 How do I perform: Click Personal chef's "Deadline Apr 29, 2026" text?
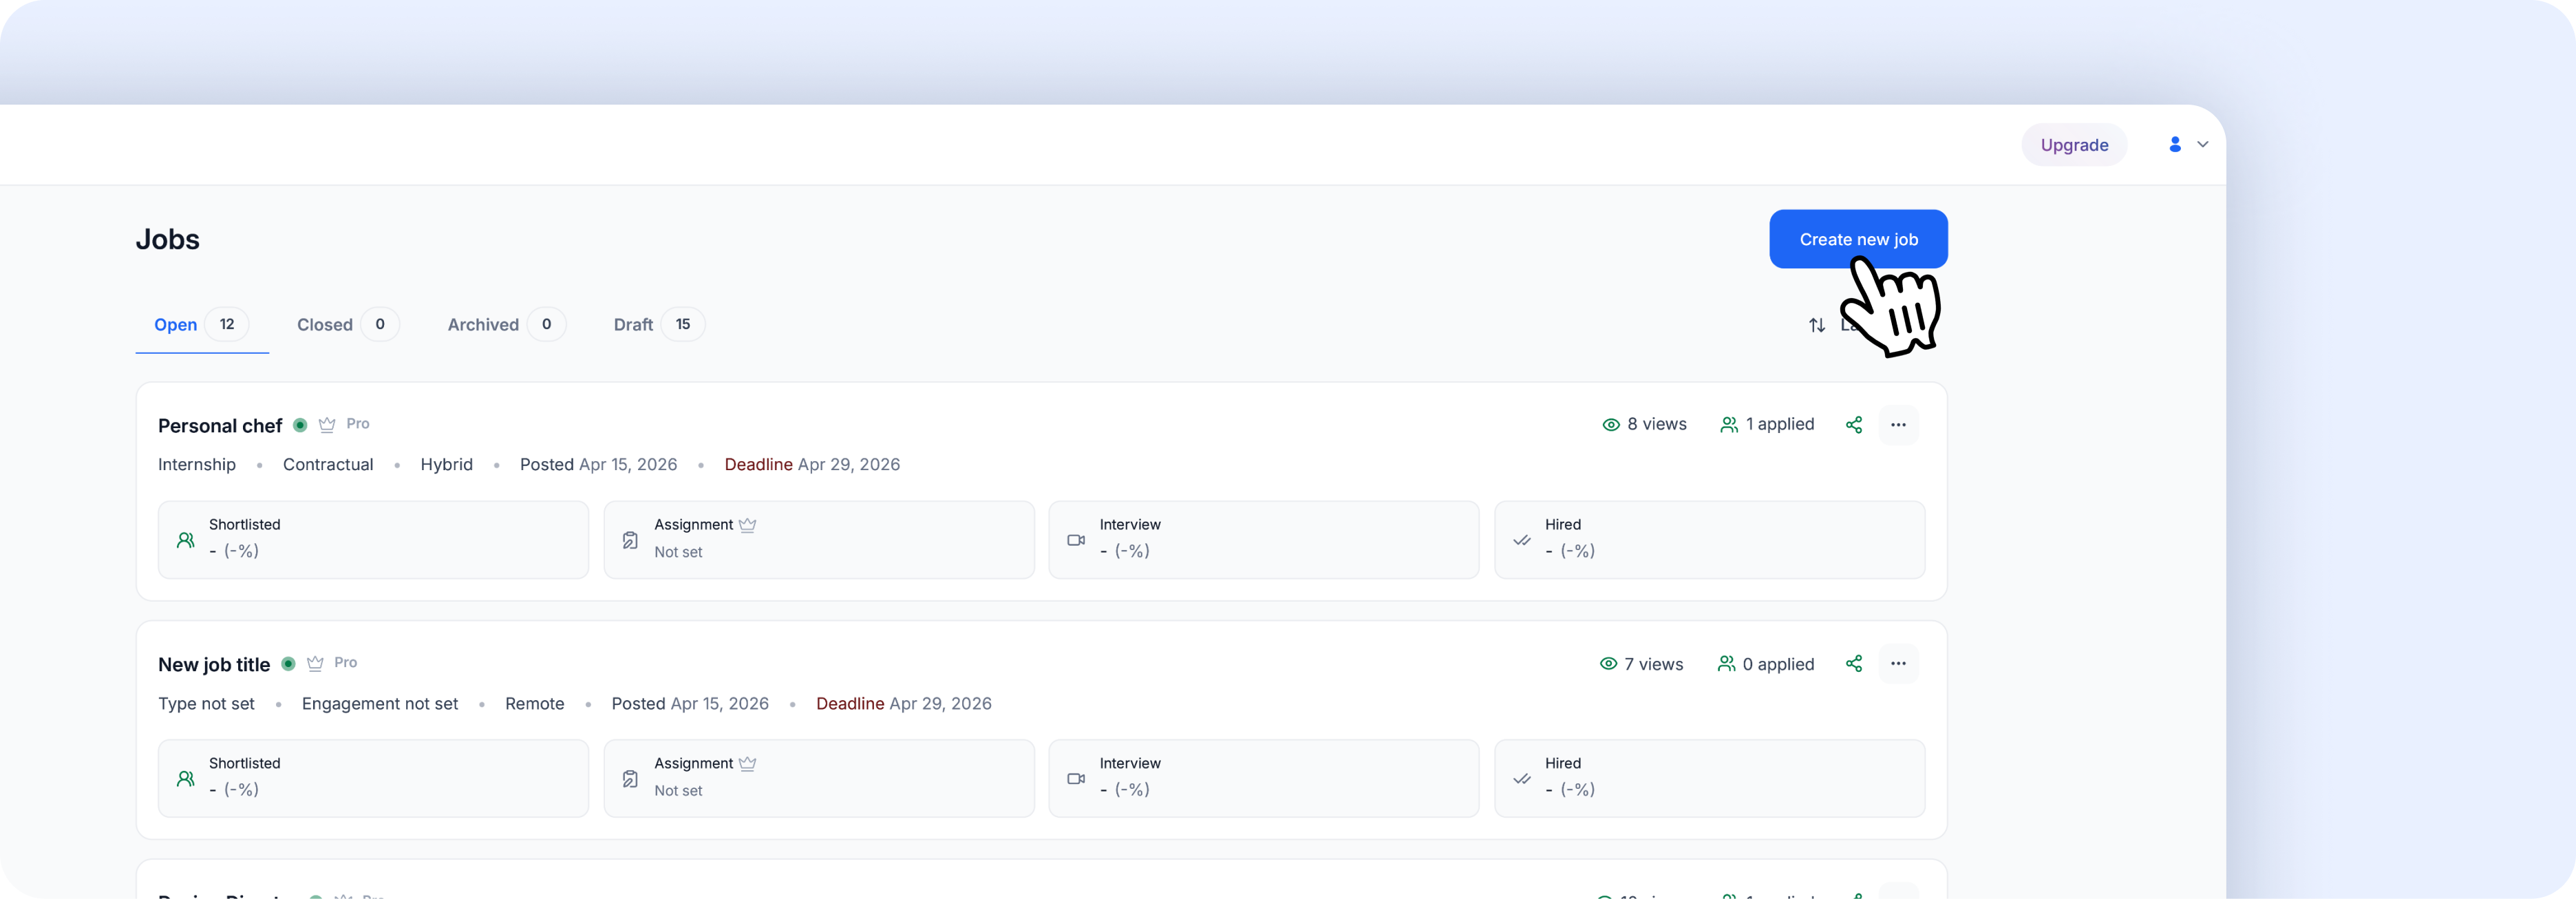pos(812,465)
